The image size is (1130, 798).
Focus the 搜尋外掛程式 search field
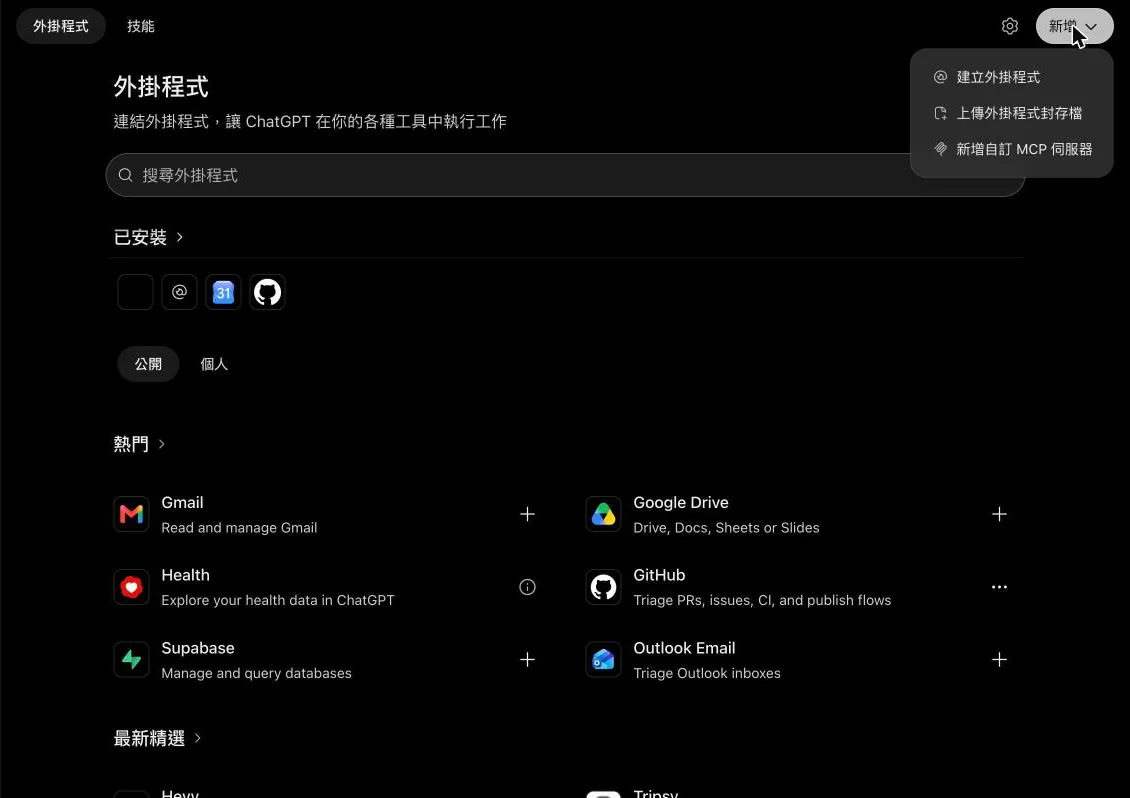564,175
